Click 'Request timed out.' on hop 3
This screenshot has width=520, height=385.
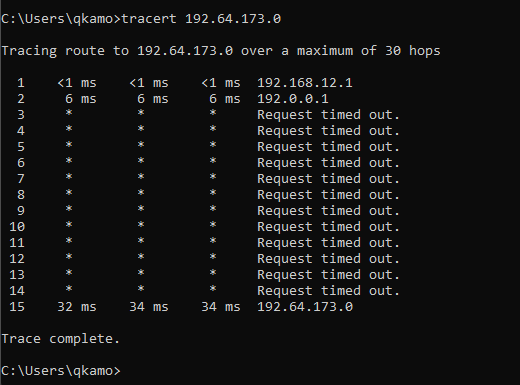328,115
